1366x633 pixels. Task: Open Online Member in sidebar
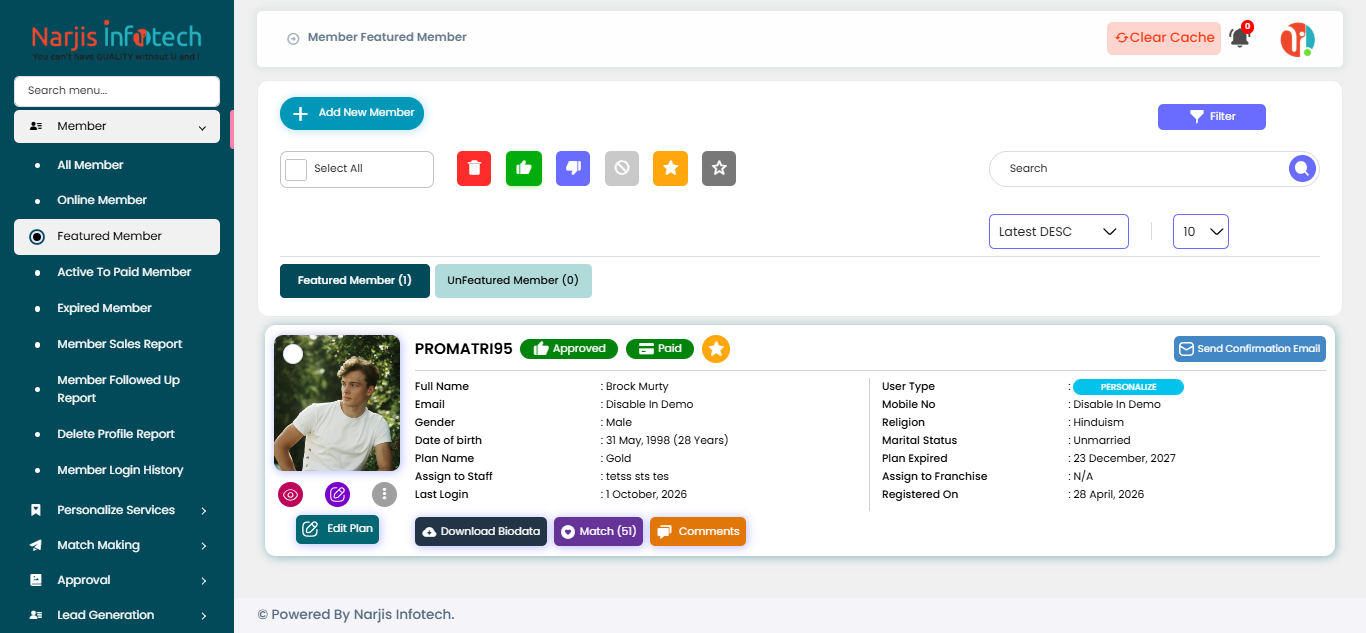tap(102, 200)
